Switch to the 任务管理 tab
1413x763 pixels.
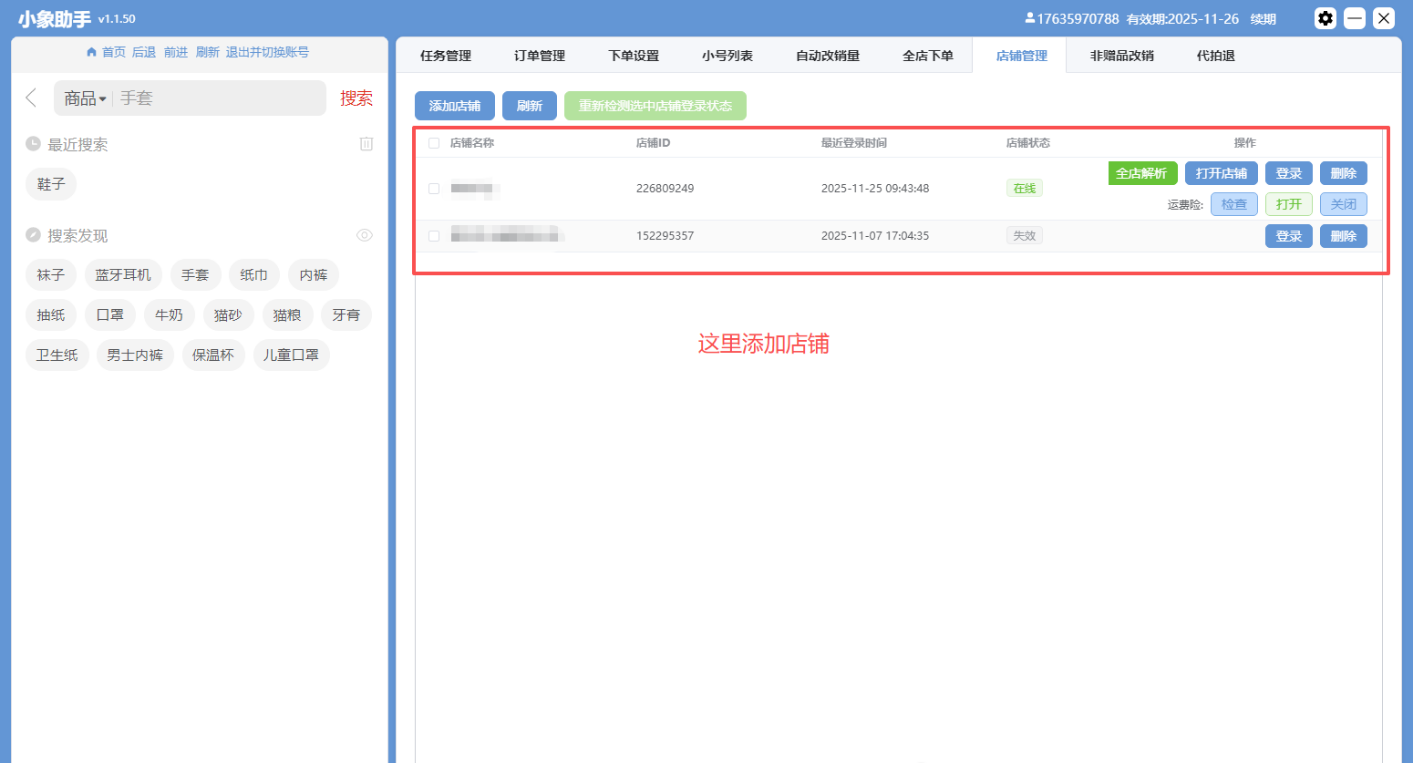tap(445, 56)
